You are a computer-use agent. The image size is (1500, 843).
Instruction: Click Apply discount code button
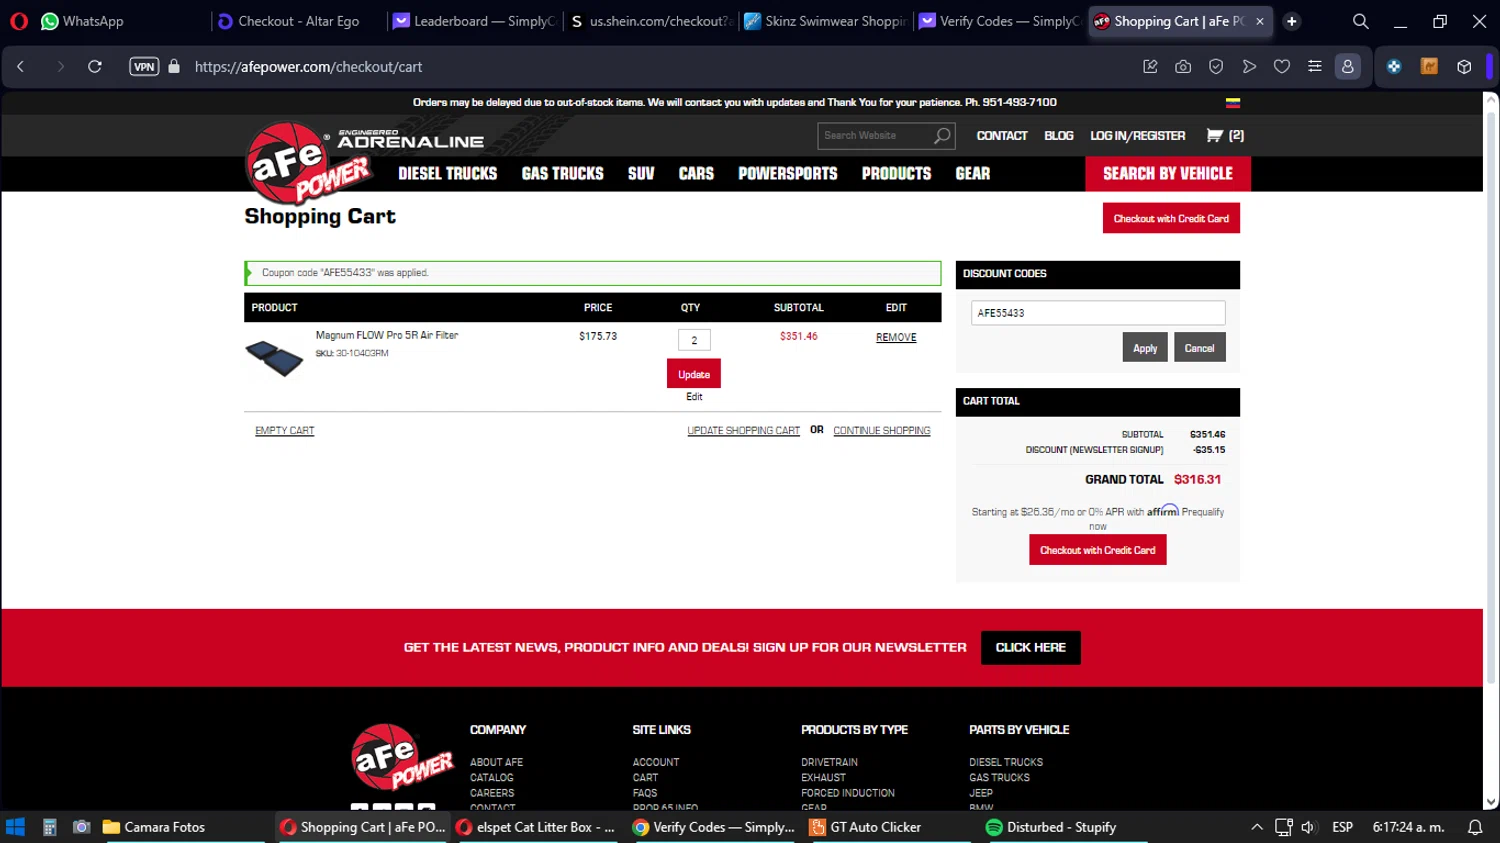[x=1145, y=348]
